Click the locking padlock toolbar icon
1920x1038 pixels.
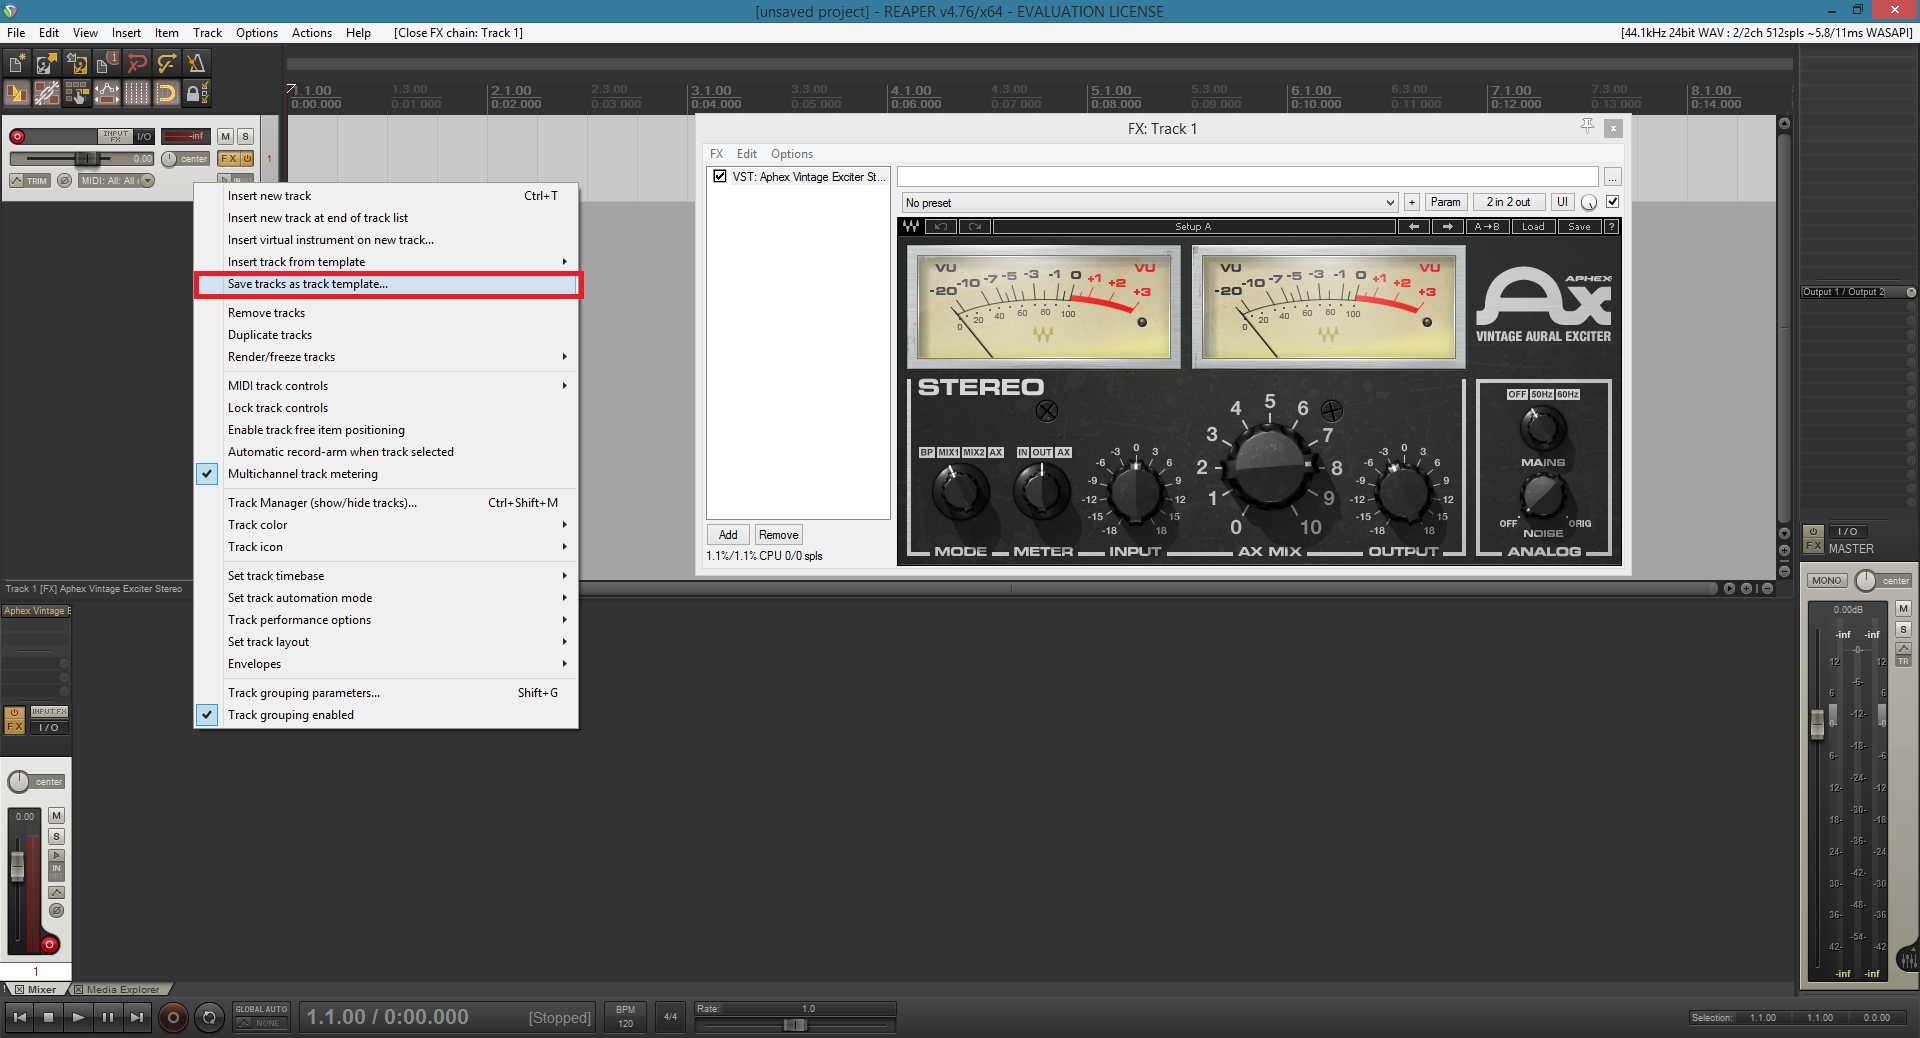point(196,94)
